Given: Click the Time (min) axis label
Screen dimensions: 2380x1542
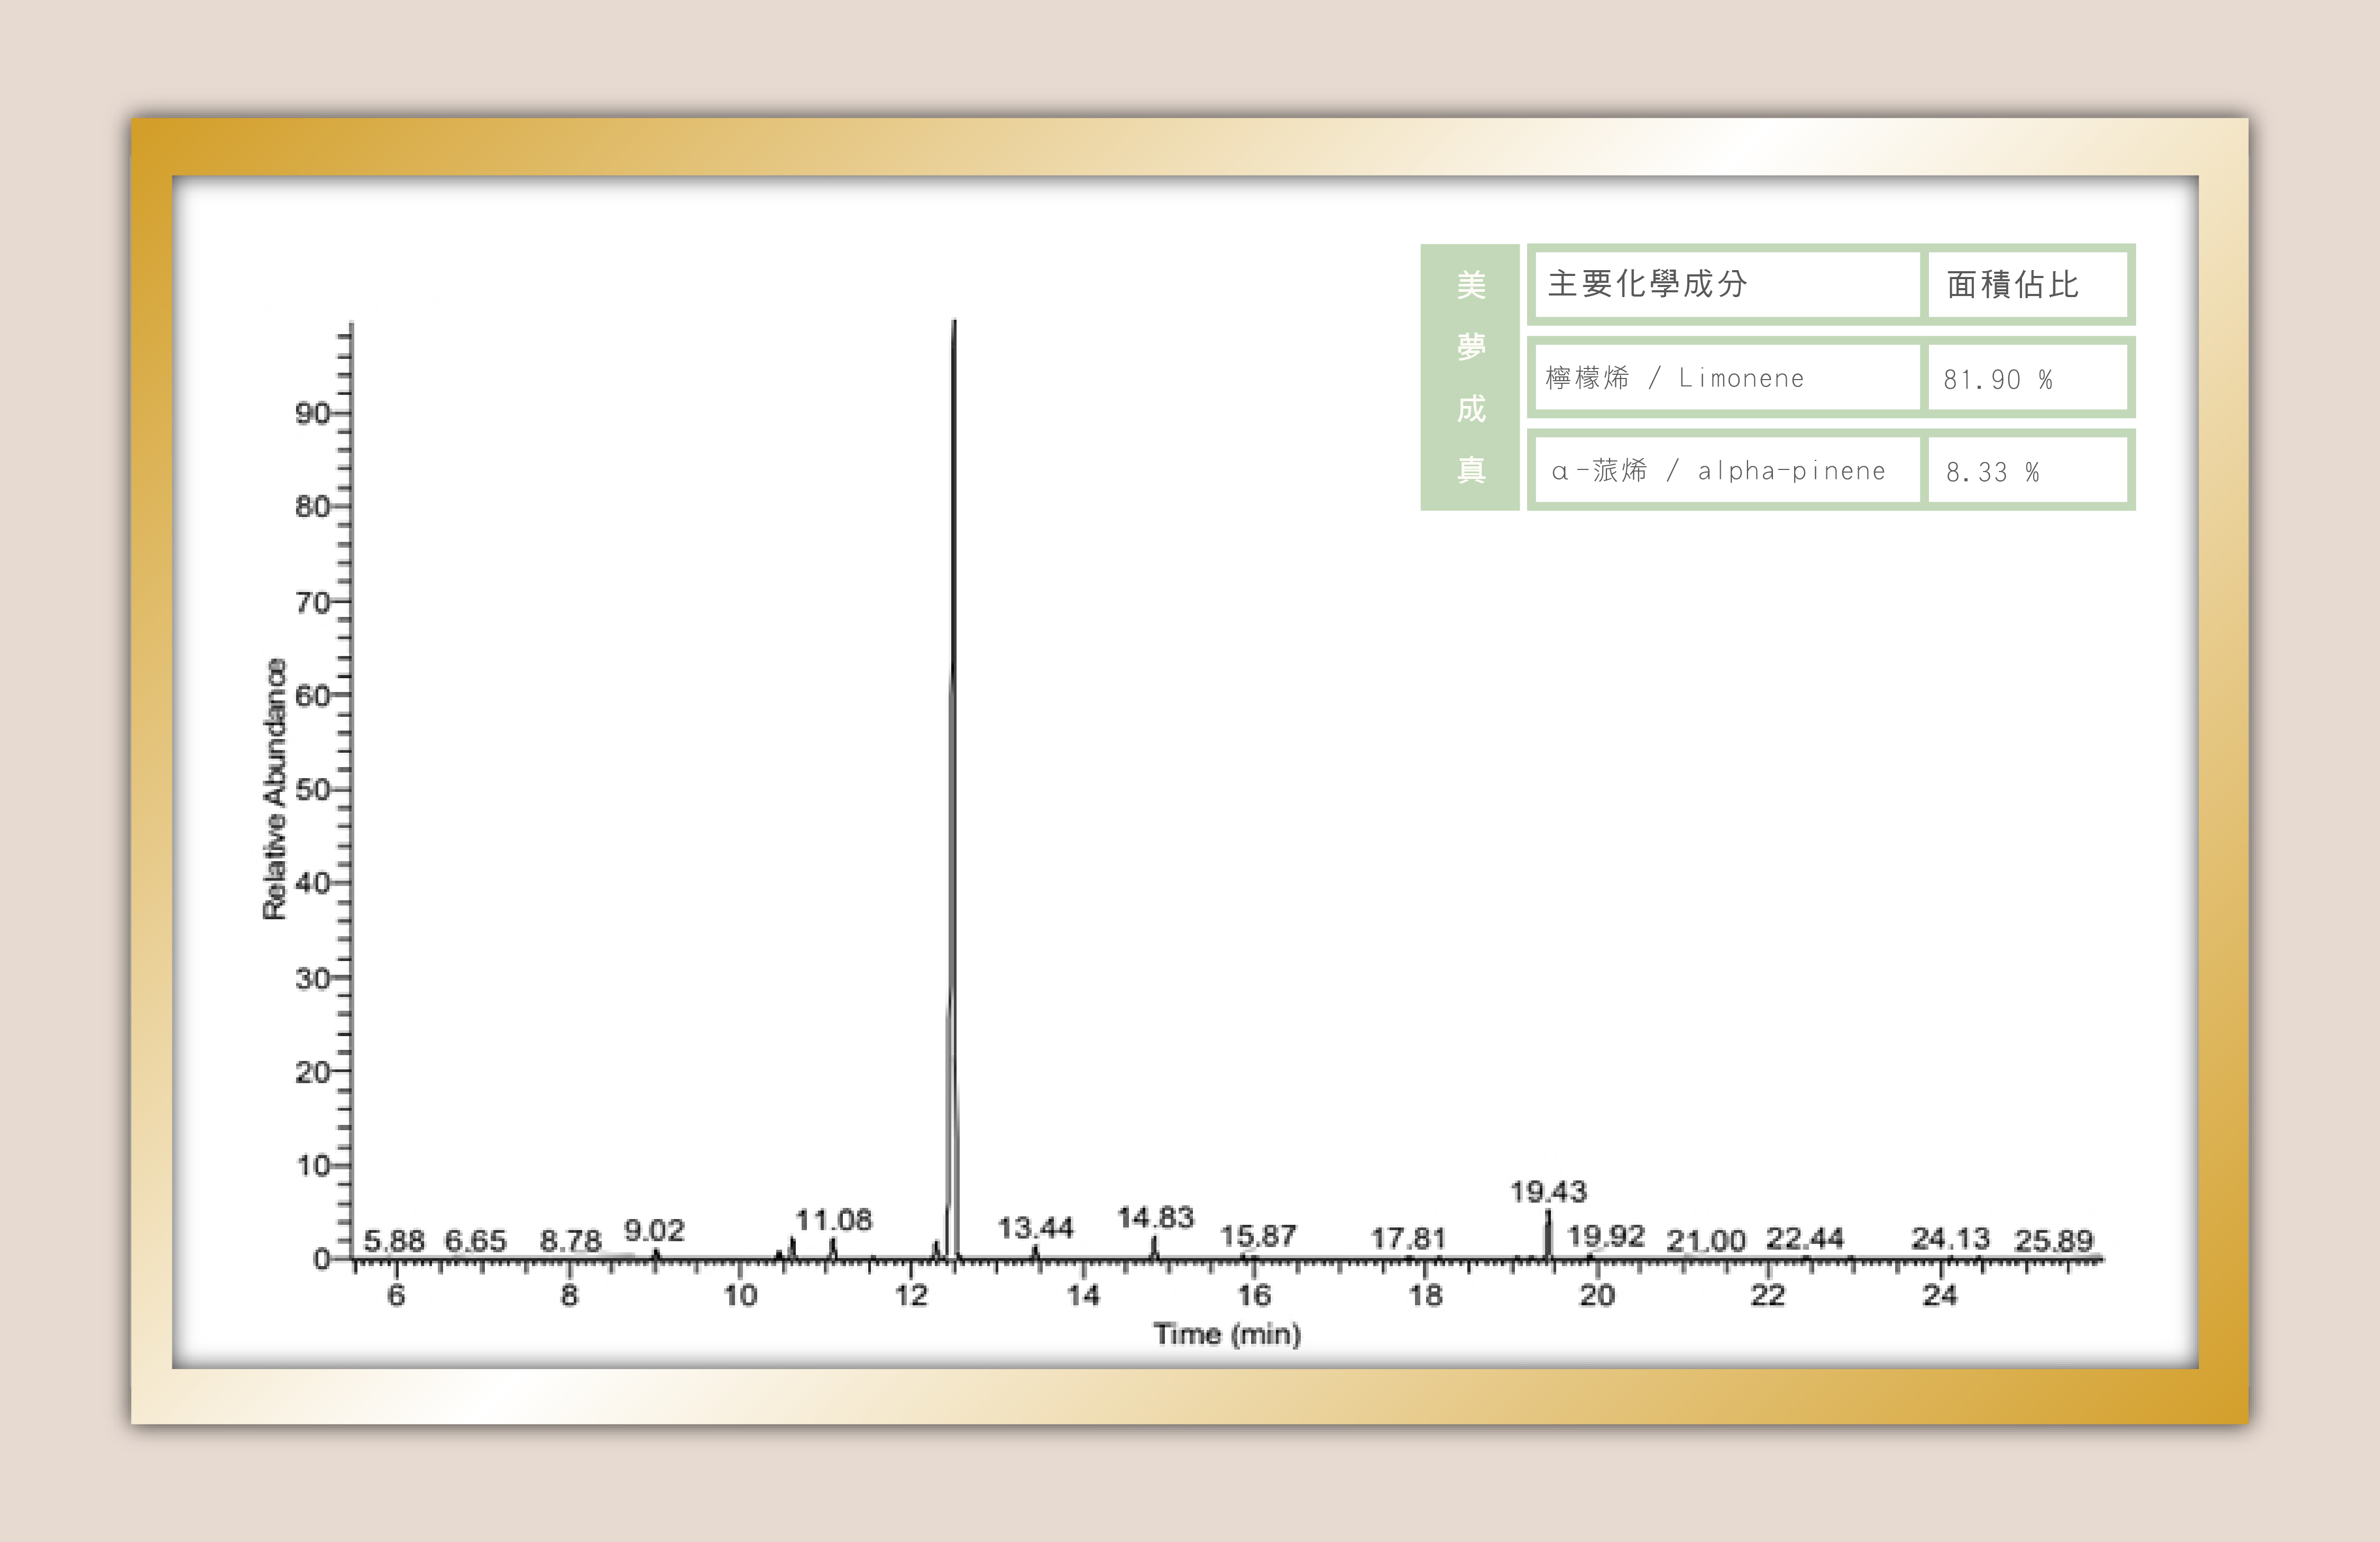Looking at the screenshot, I should click(1226, 1333).
